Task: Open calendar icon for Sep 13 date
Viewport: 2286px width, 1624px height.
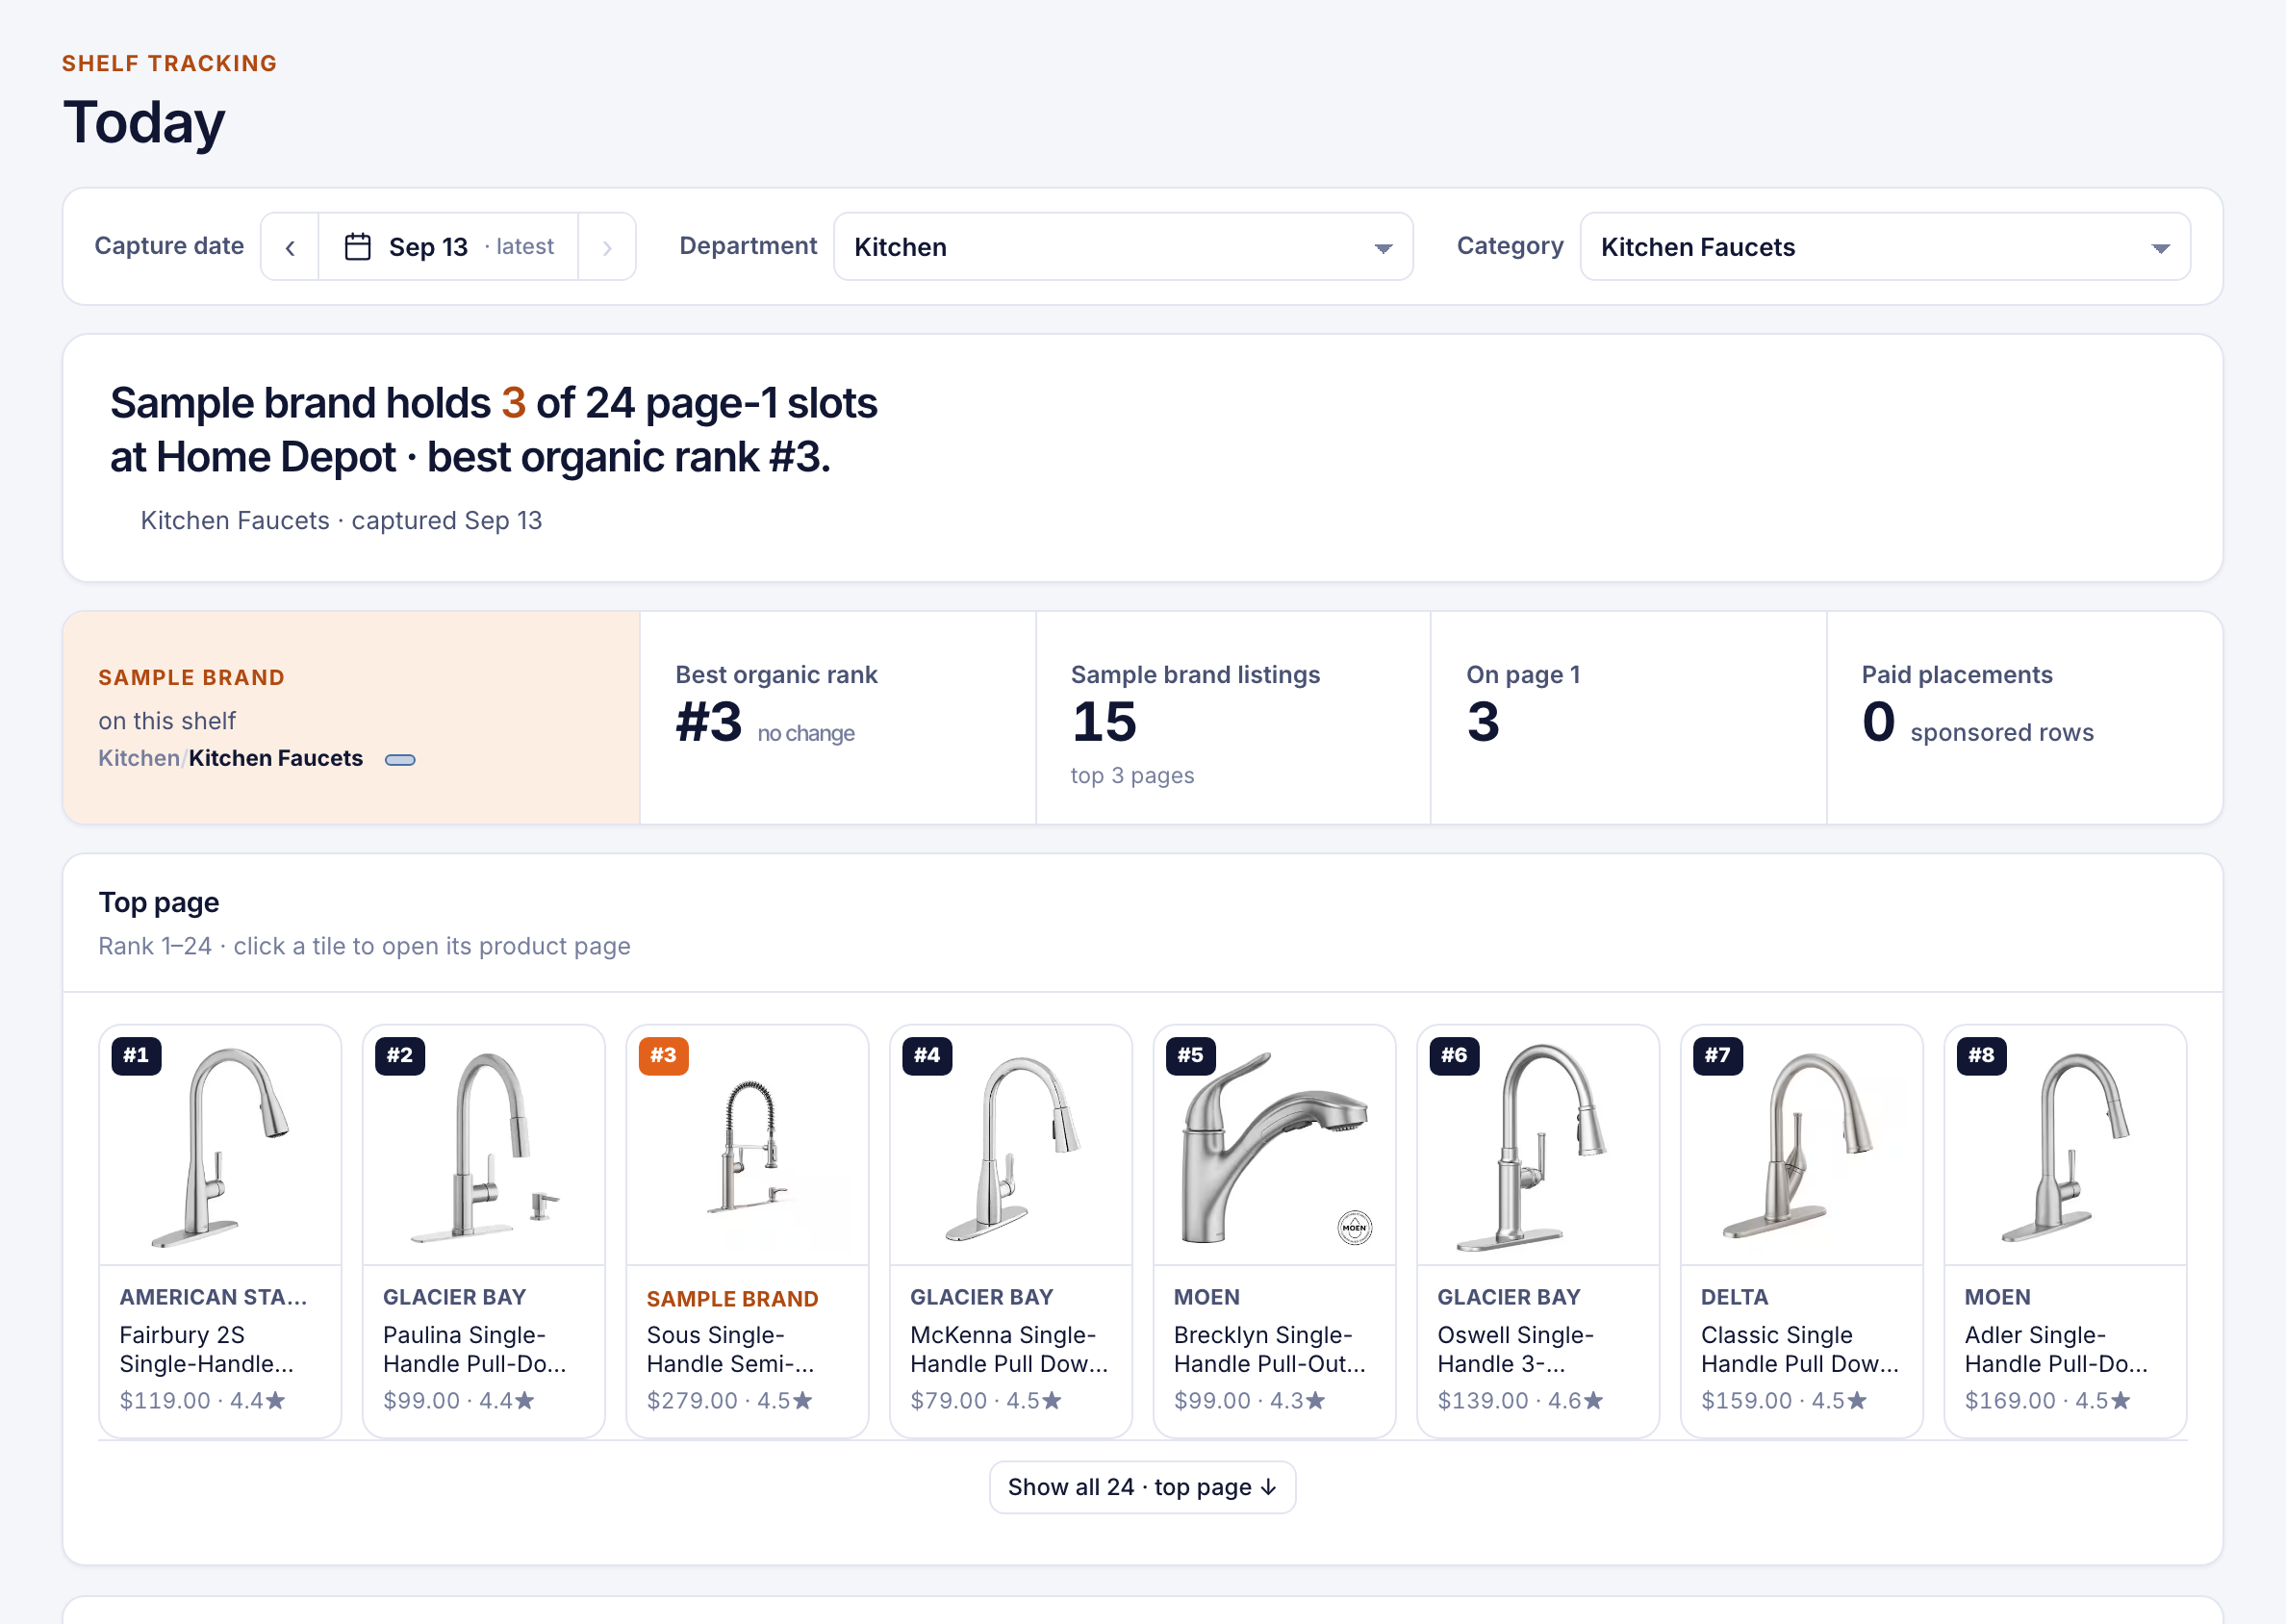Action: click(357, 246)
